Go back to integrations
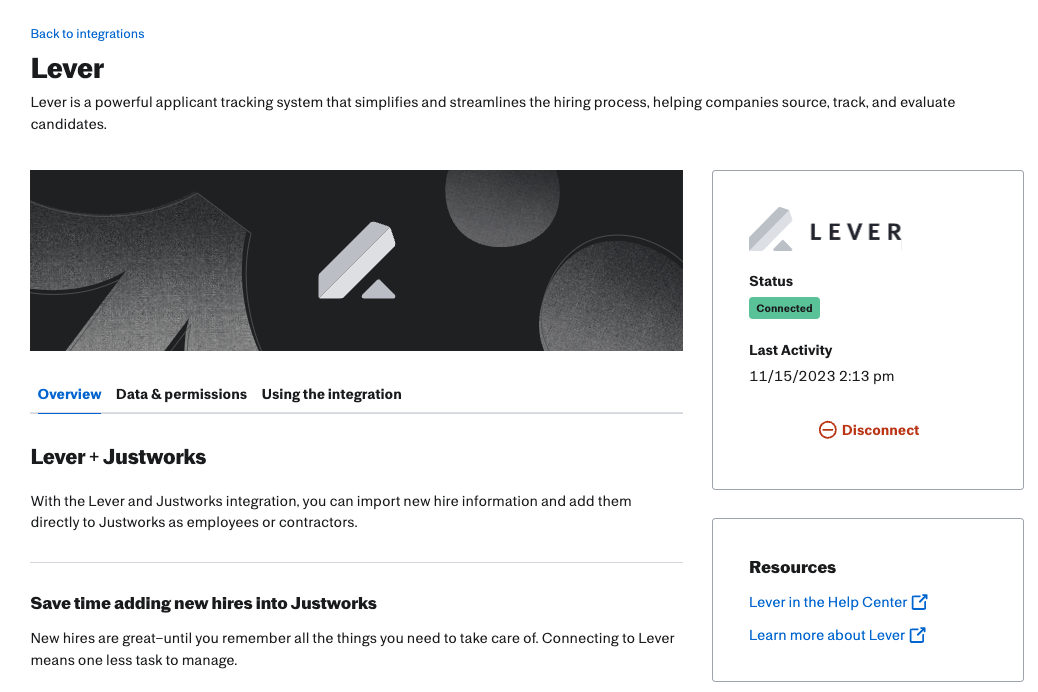This screenshot has width=1038, height=692. [87, 34]
